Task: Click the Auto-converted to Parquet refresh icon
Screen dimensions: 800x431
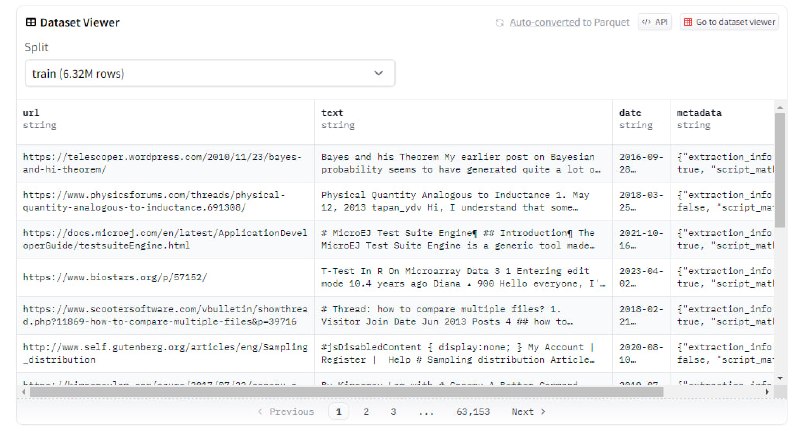Action: click(499, 22)
